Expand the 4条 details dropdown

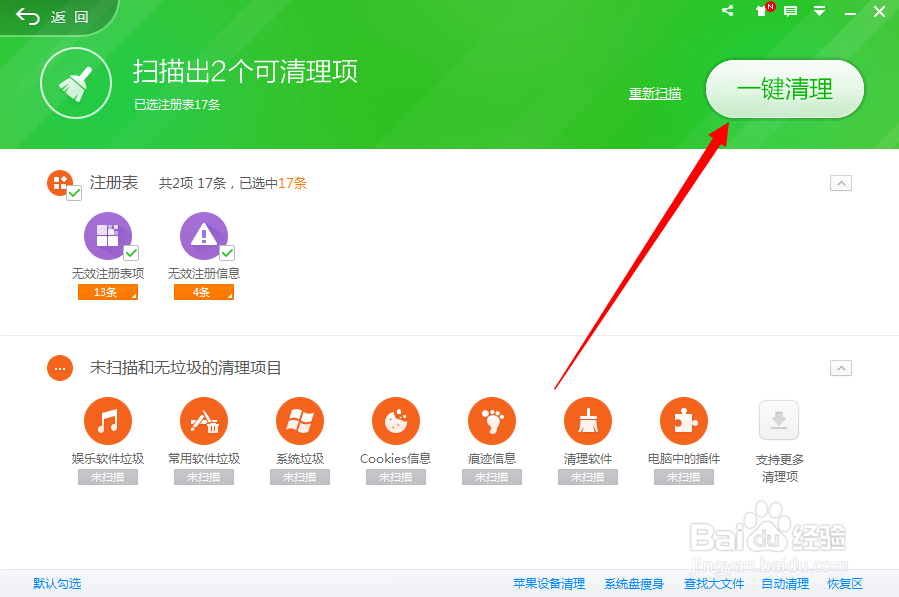(204, 292)
